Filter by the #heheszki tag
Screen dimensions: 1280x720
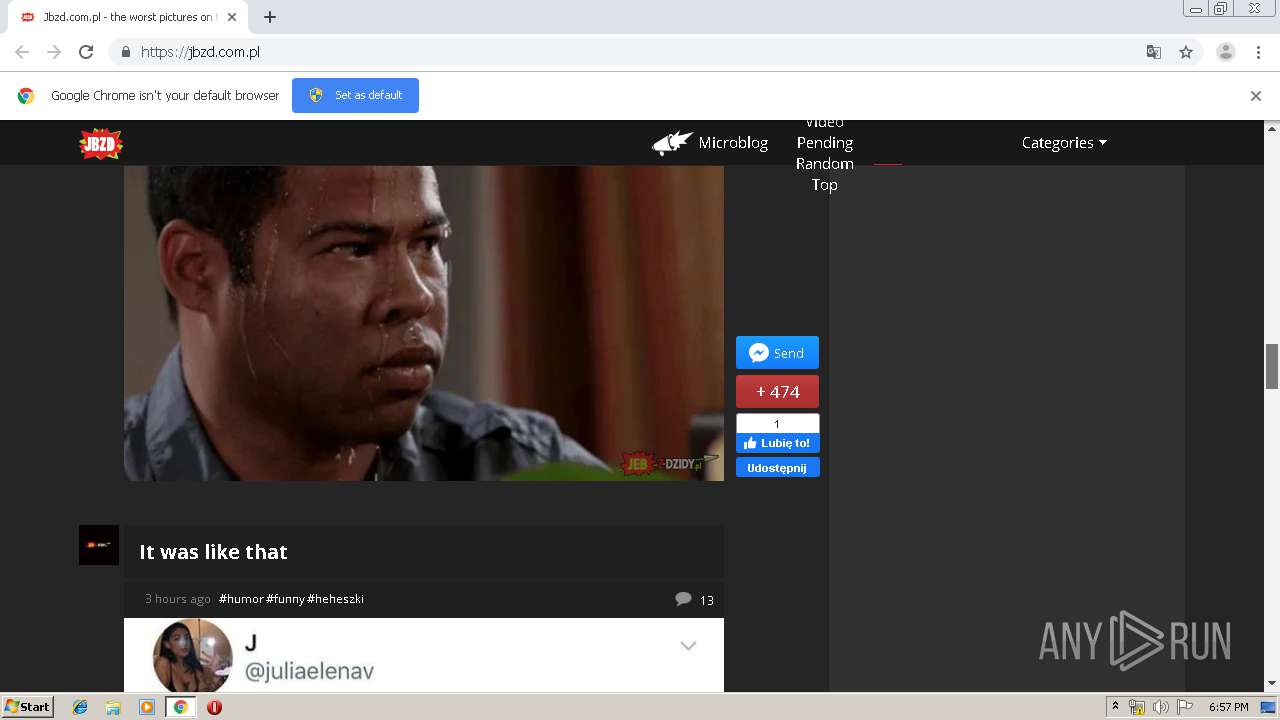coord(335,599)
